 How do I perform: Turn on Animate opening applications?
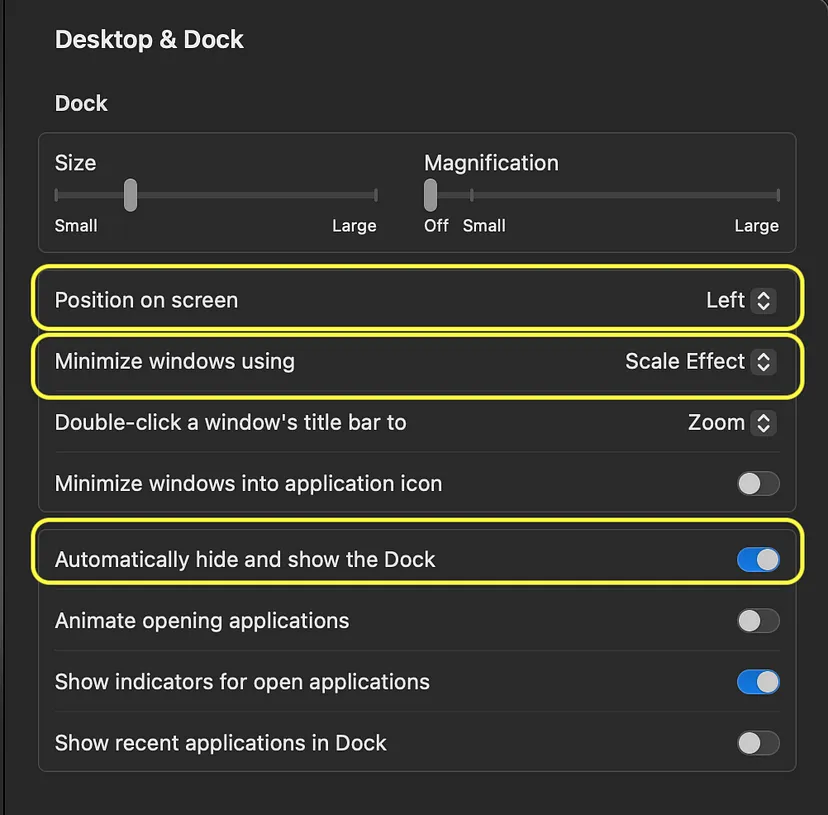(x=758, y=621)
